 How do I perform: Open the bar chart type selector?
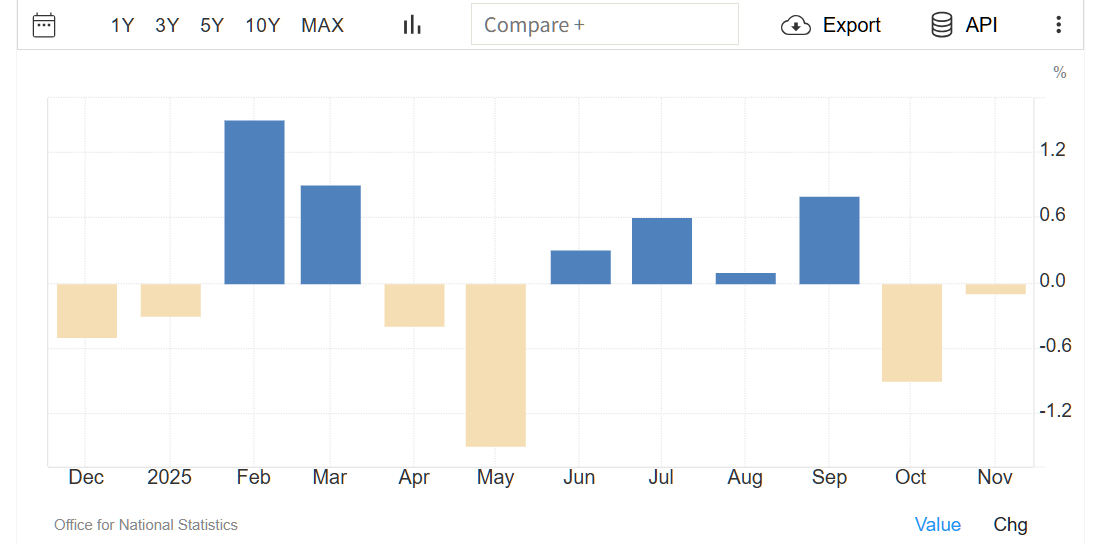[x=412, y=25]
